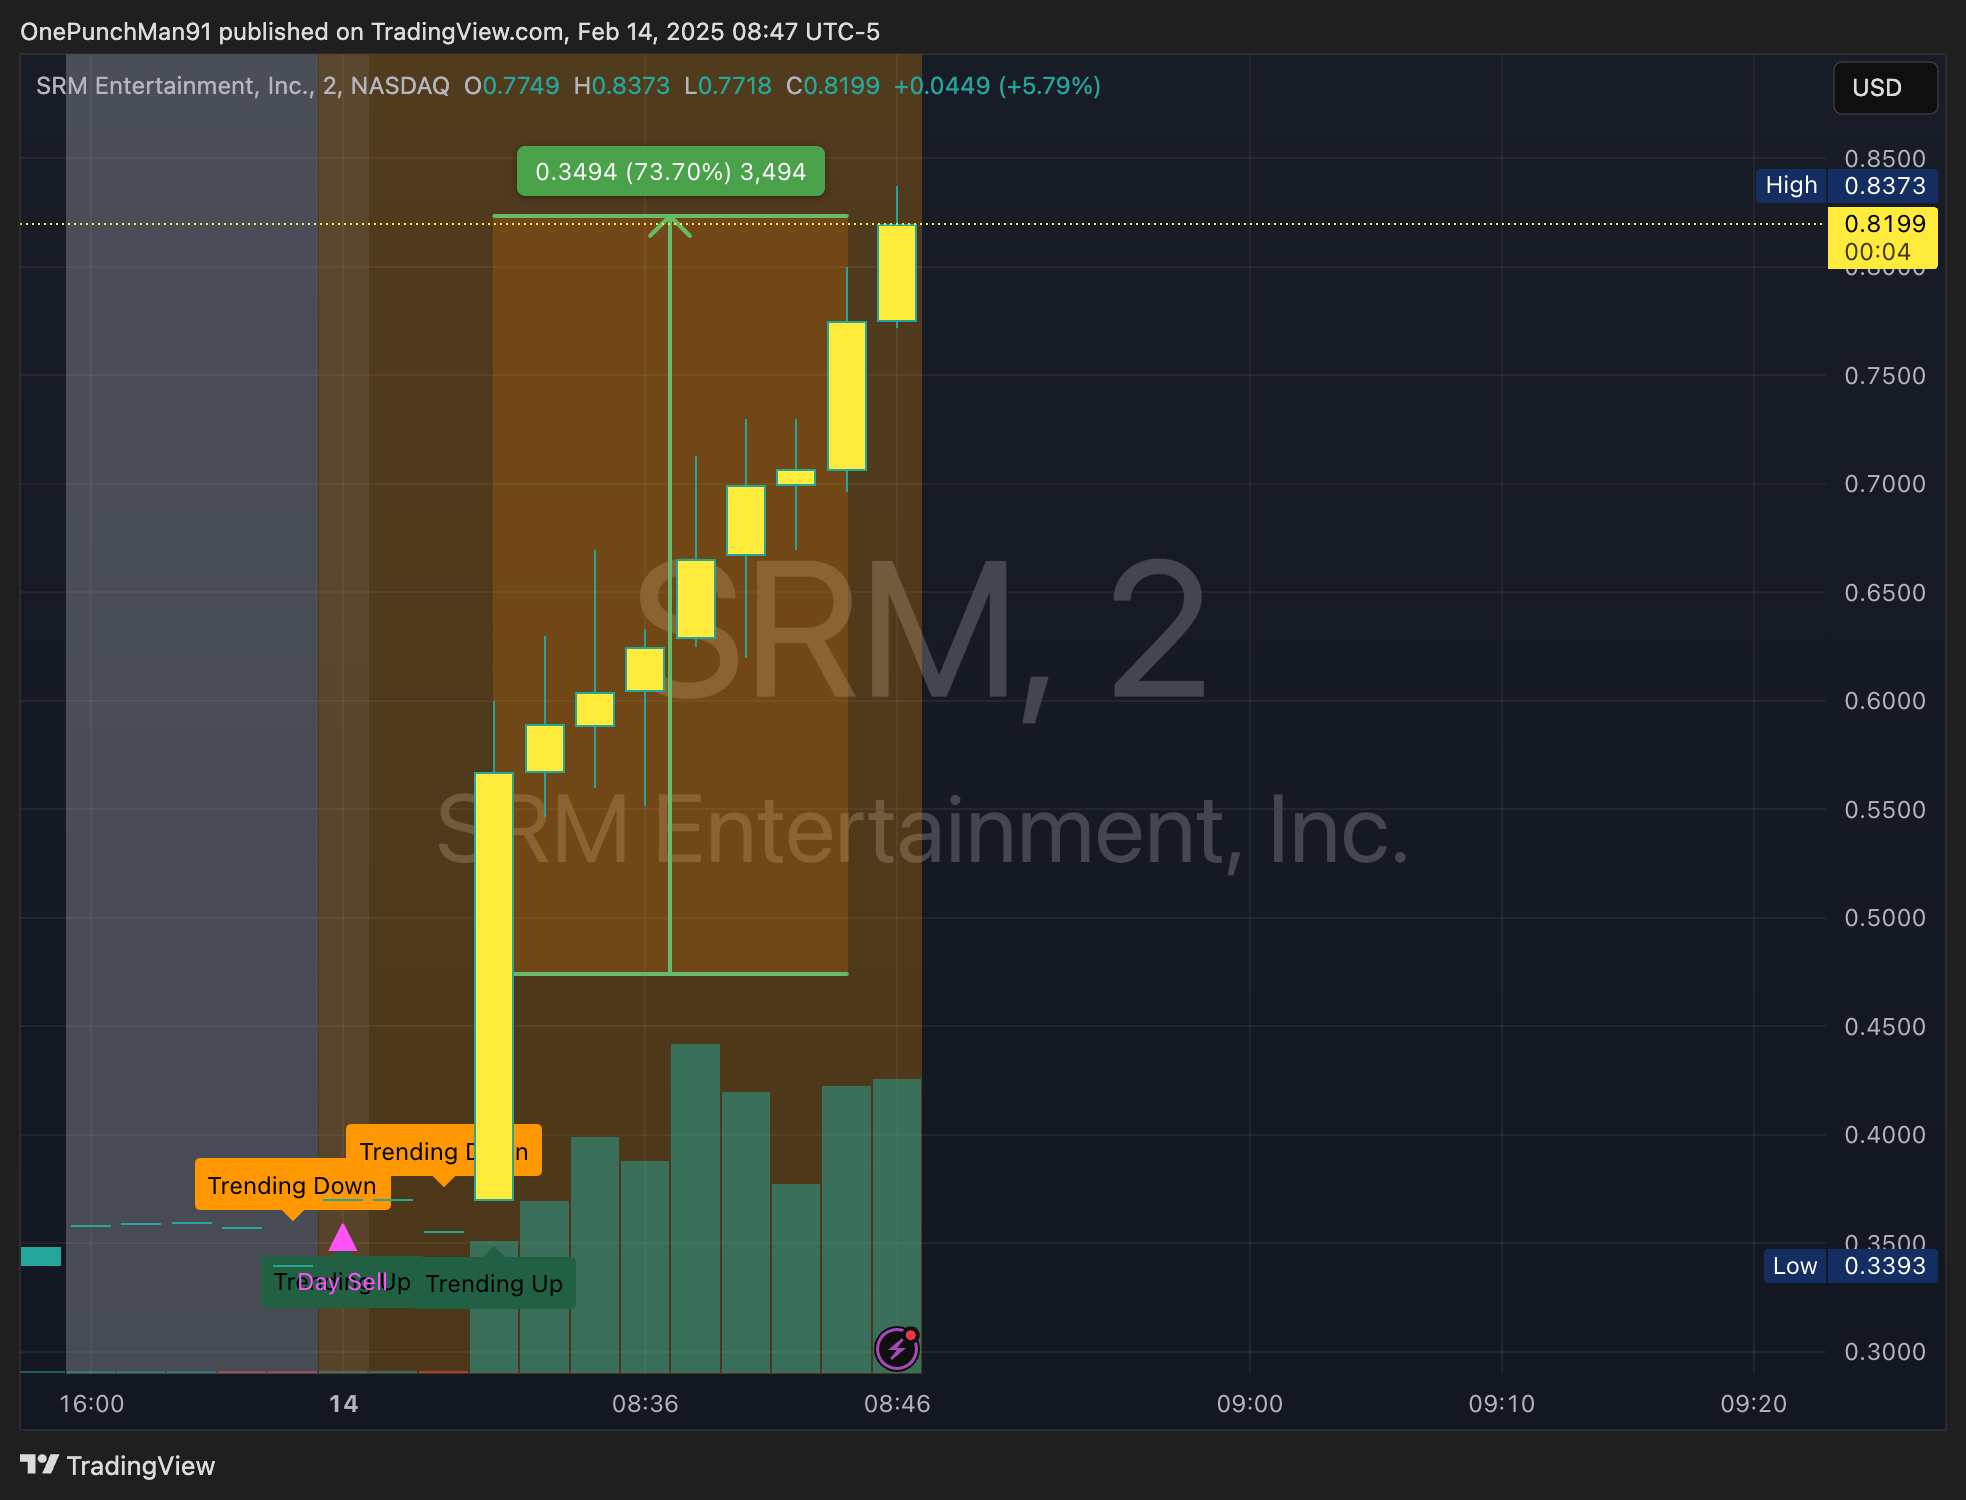This screenshot has width=1966, height=1500.
Task: Click the 09:20 time axis label
Action: (x=1753, y=1404)
